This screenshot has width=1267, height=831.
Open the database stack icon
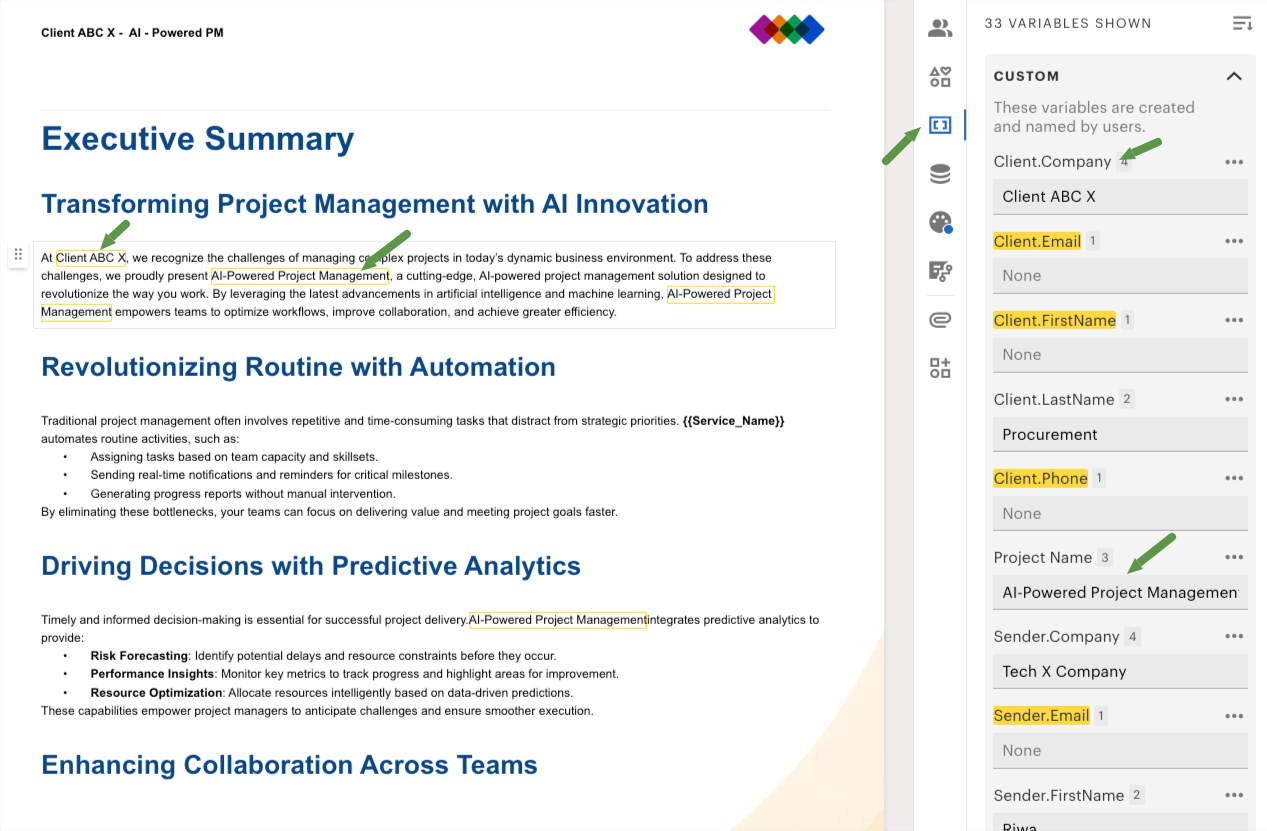coord(940,174)
